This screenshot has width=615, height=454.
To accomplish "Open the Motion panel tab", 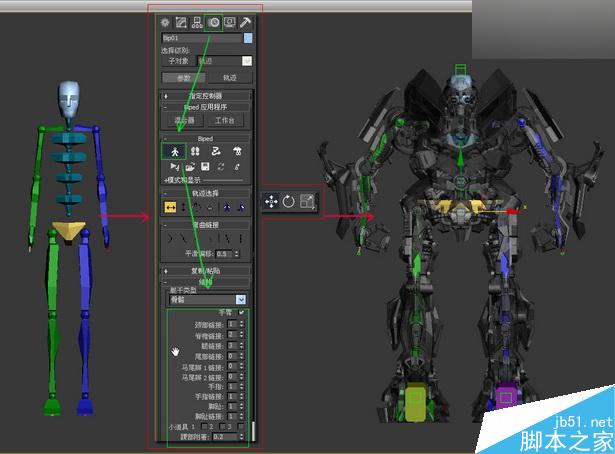I will (213, 22).
